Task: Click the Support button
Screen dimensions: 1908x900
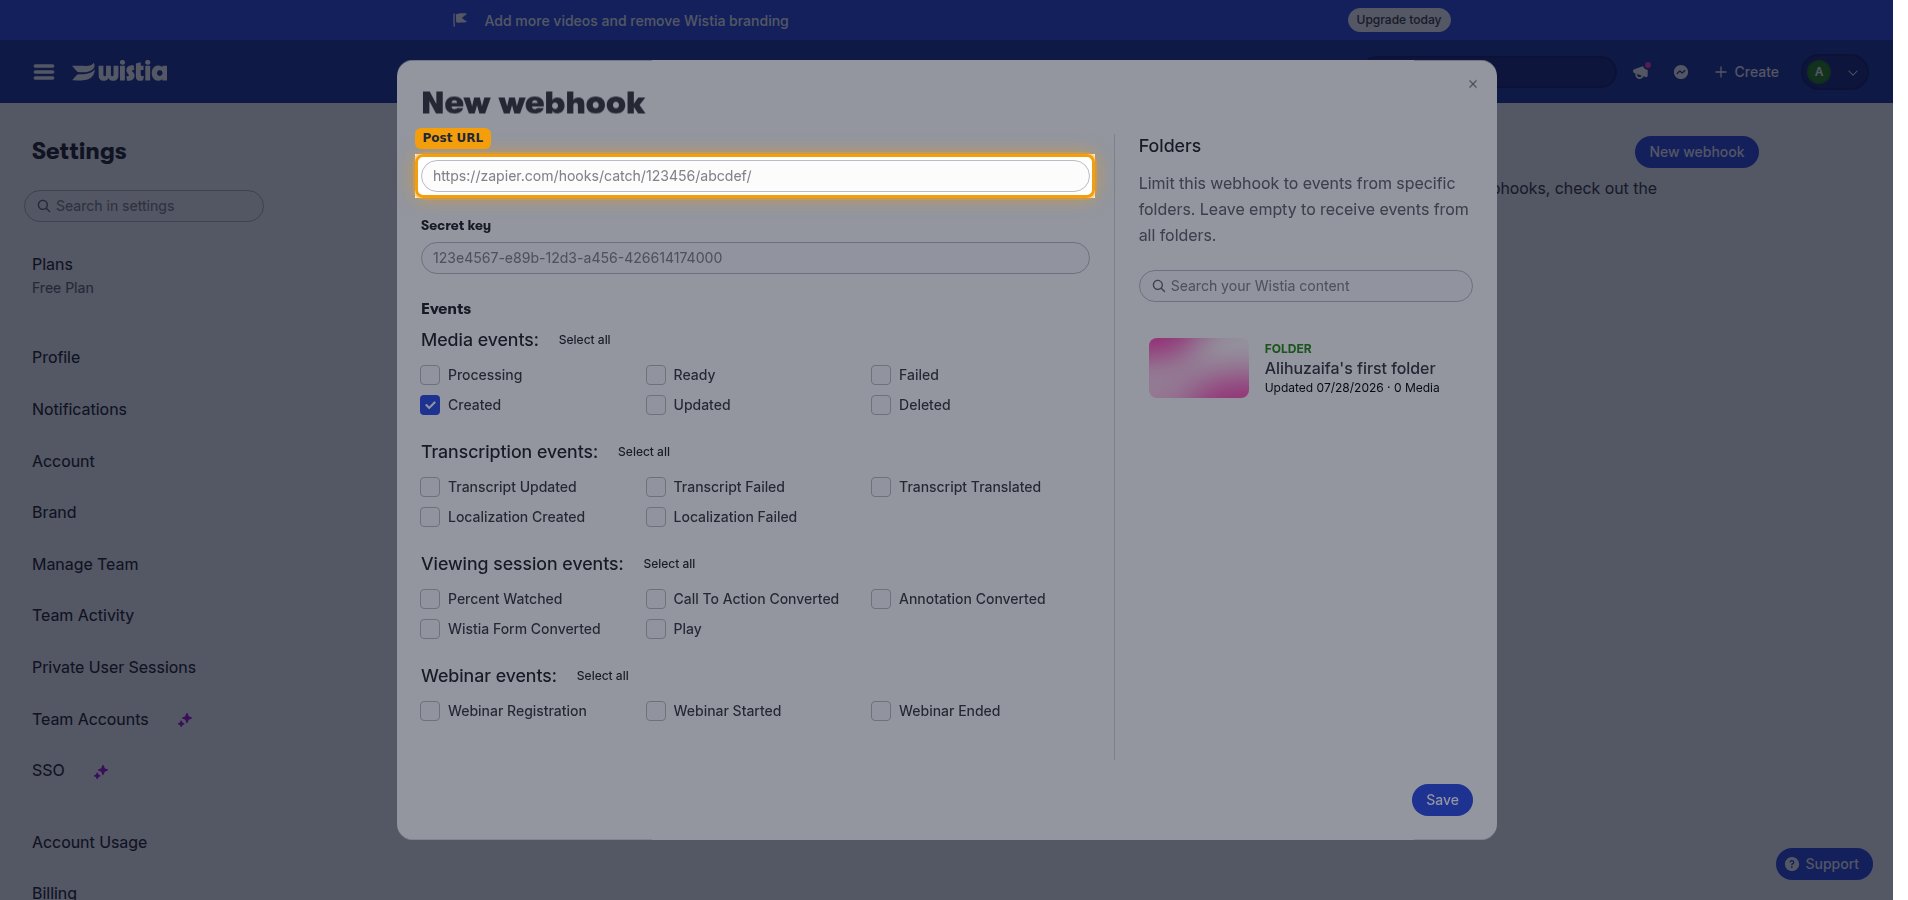Action: (1824, 864)
